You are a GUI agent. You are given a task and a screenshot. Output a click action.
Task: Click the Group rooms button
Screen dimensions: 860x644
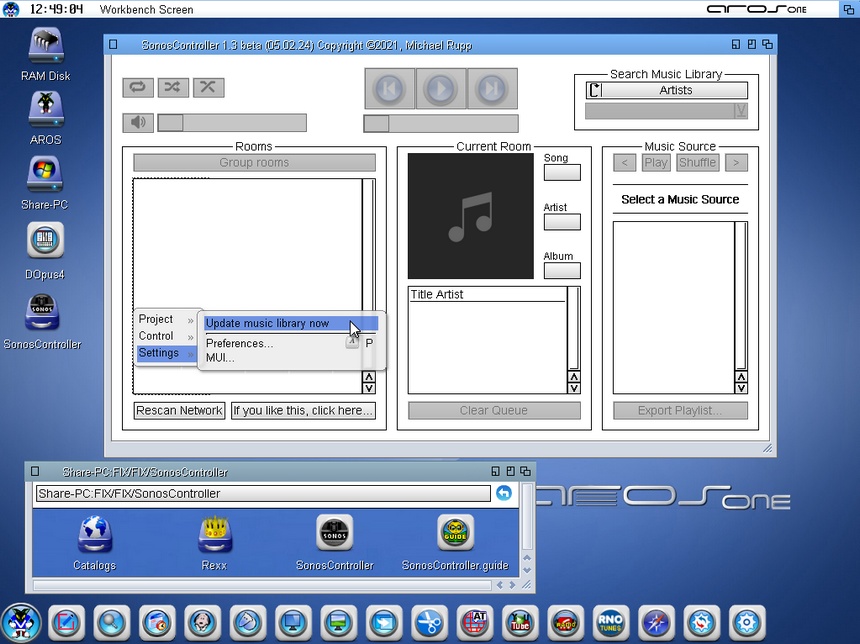tap(254, 162)
